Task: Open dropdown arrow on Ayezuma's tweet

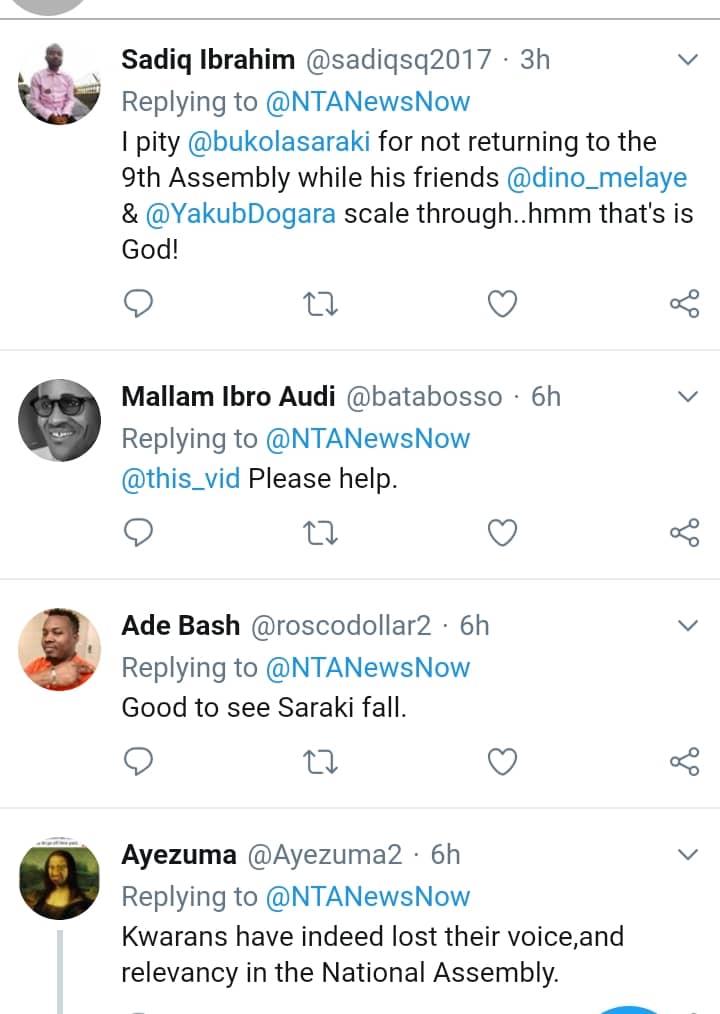Action: click(687, 855)
